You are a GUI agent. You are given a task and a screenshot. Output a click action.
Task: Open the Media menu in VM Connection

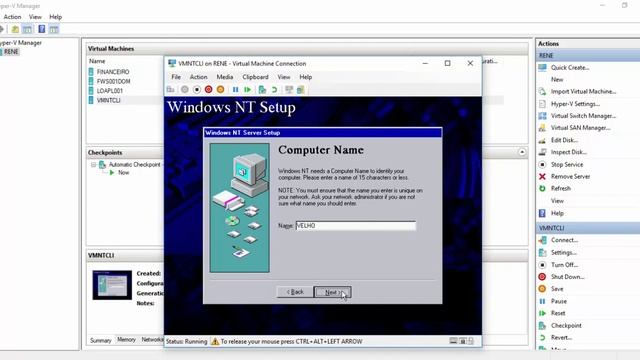coord(224,77)
